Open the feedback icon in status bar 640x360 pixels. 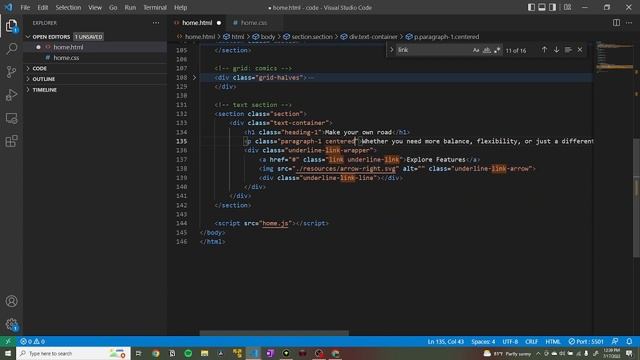pos(615,342)
